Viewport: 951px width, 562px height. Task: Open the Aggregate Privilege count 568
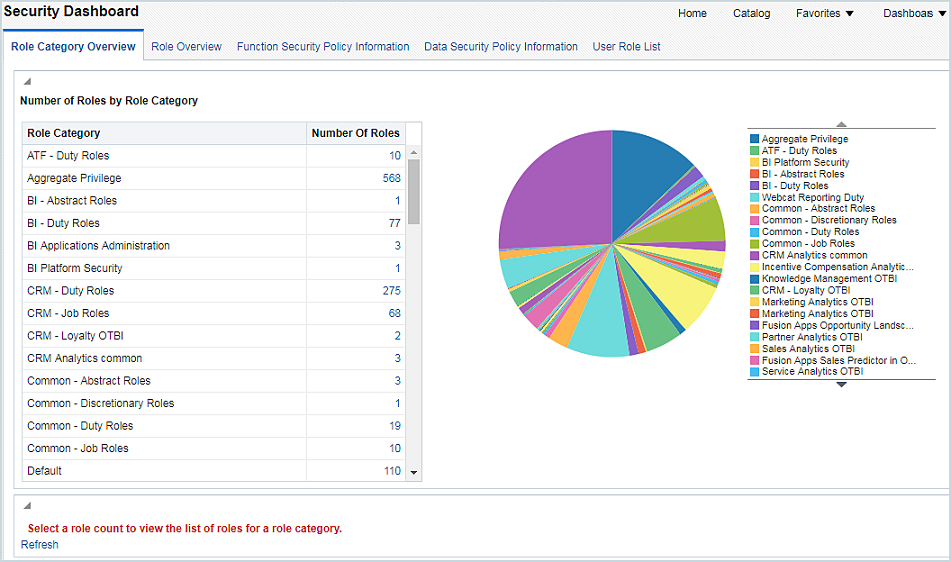[391, 178]
